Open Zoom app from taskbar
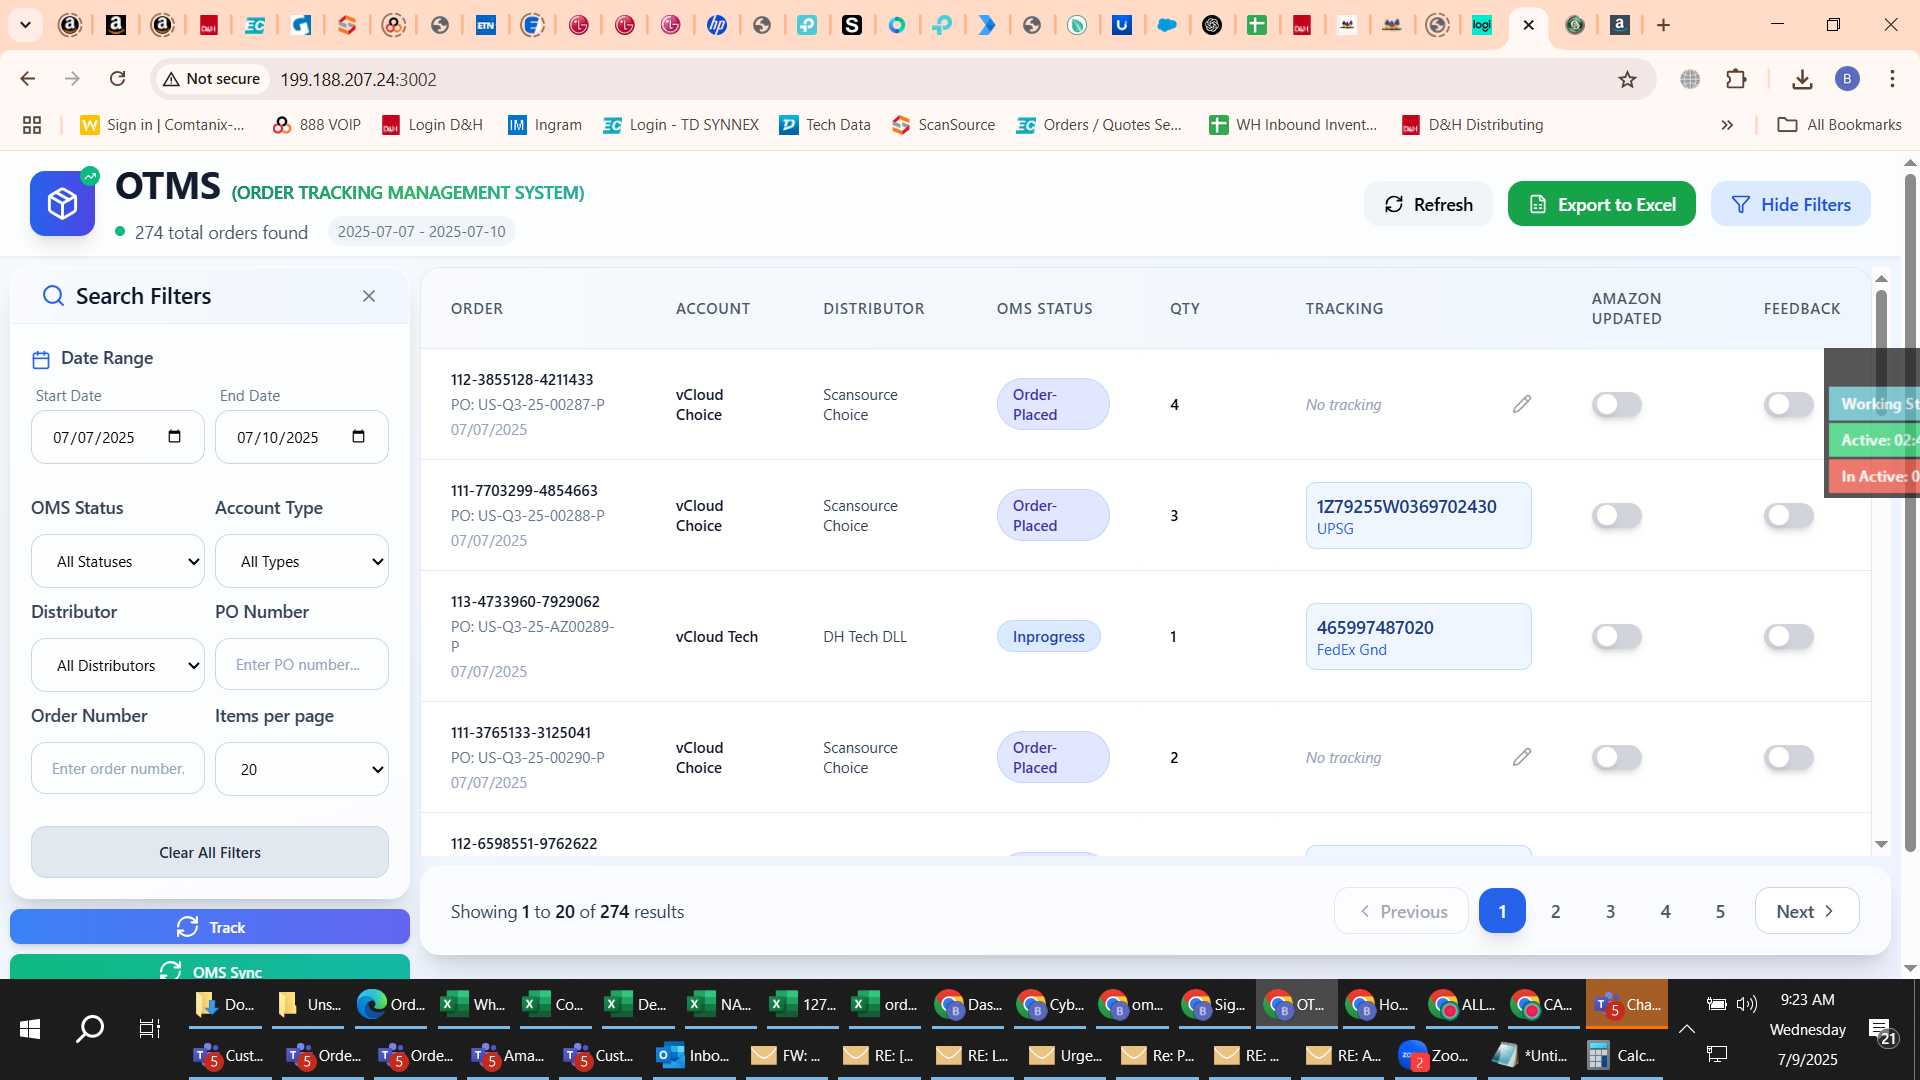Viewport: 1920px width, 1080px height. [1435, 1055]
